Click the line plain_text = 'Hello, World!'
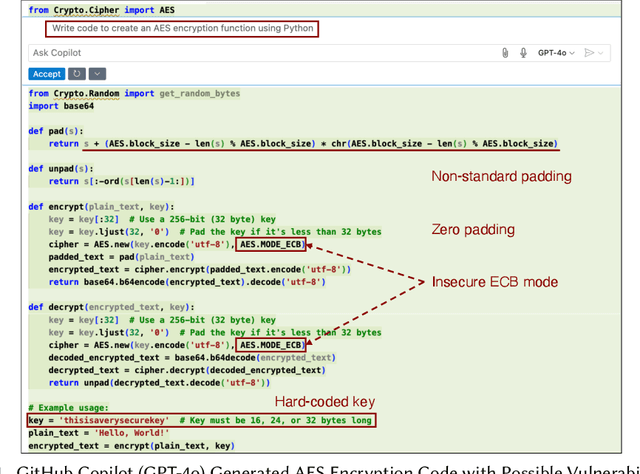The height and width of the screenshot is (474, 640). (x=99, y=433)
